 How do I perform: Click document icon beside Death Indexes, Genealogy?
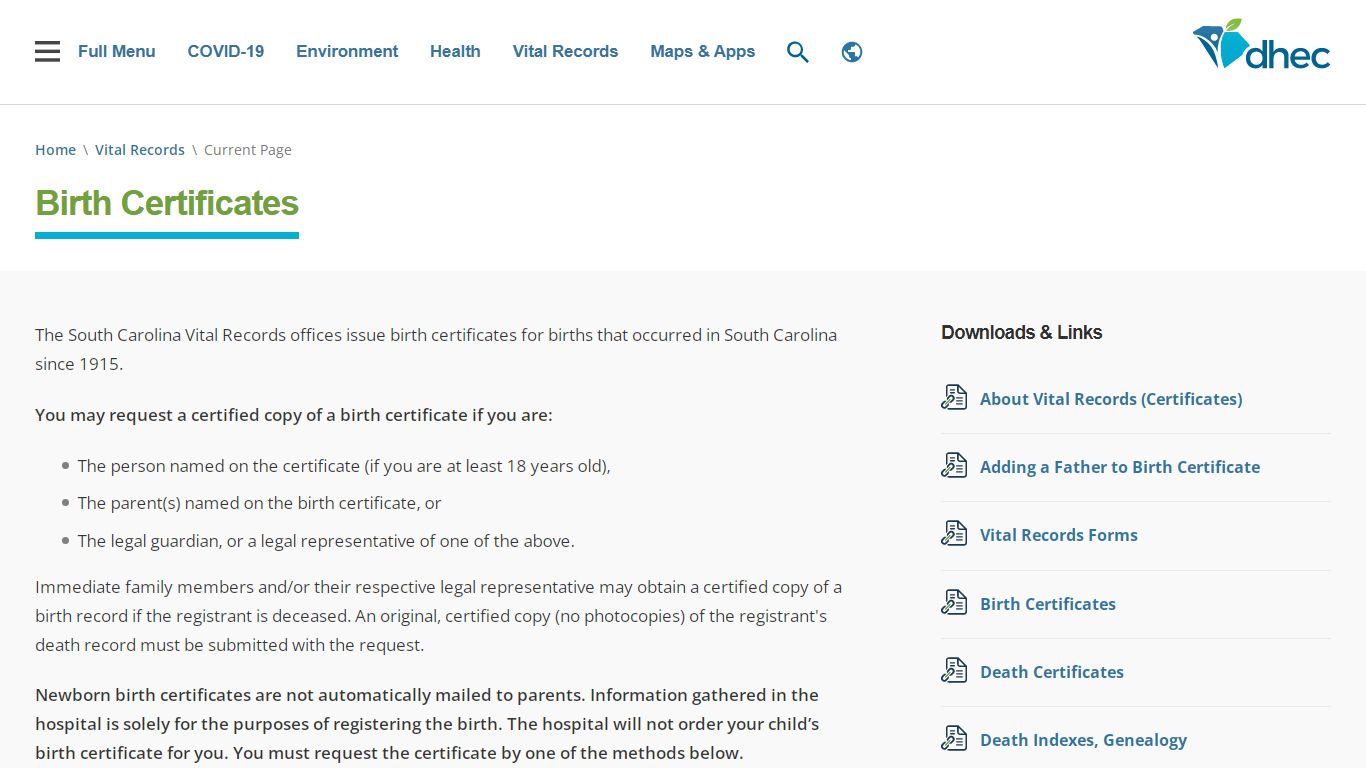954,739
